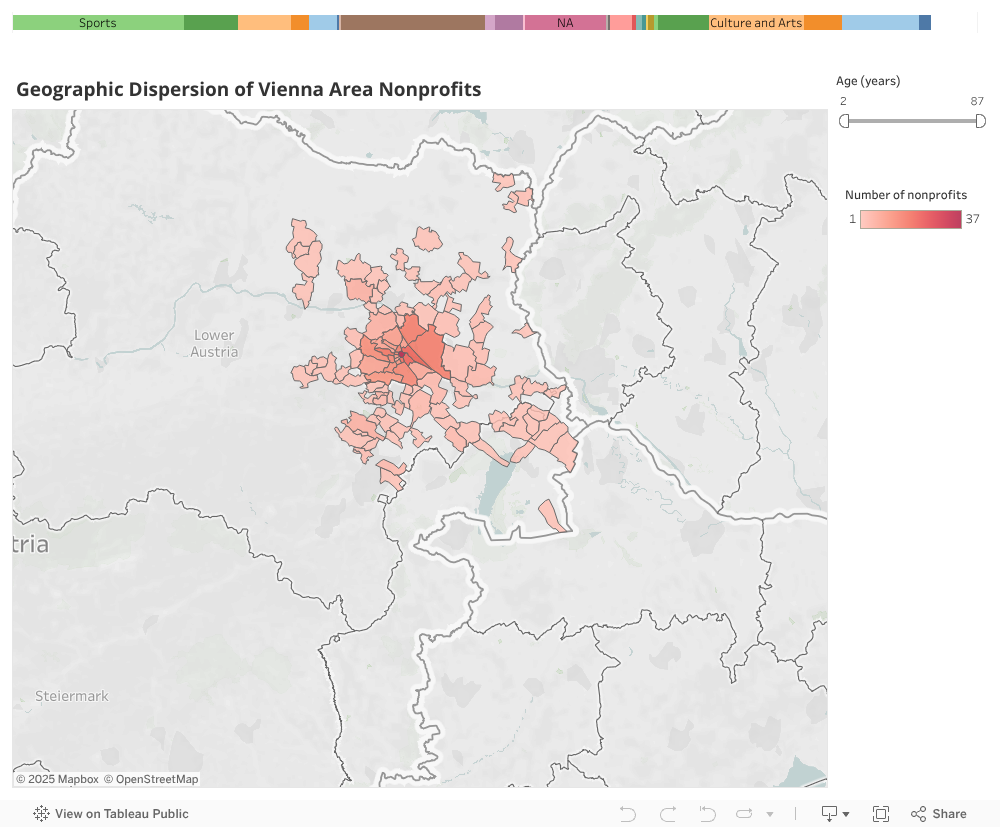
Task: Click the Age slider's left handle
Action: tap(844, 121)
